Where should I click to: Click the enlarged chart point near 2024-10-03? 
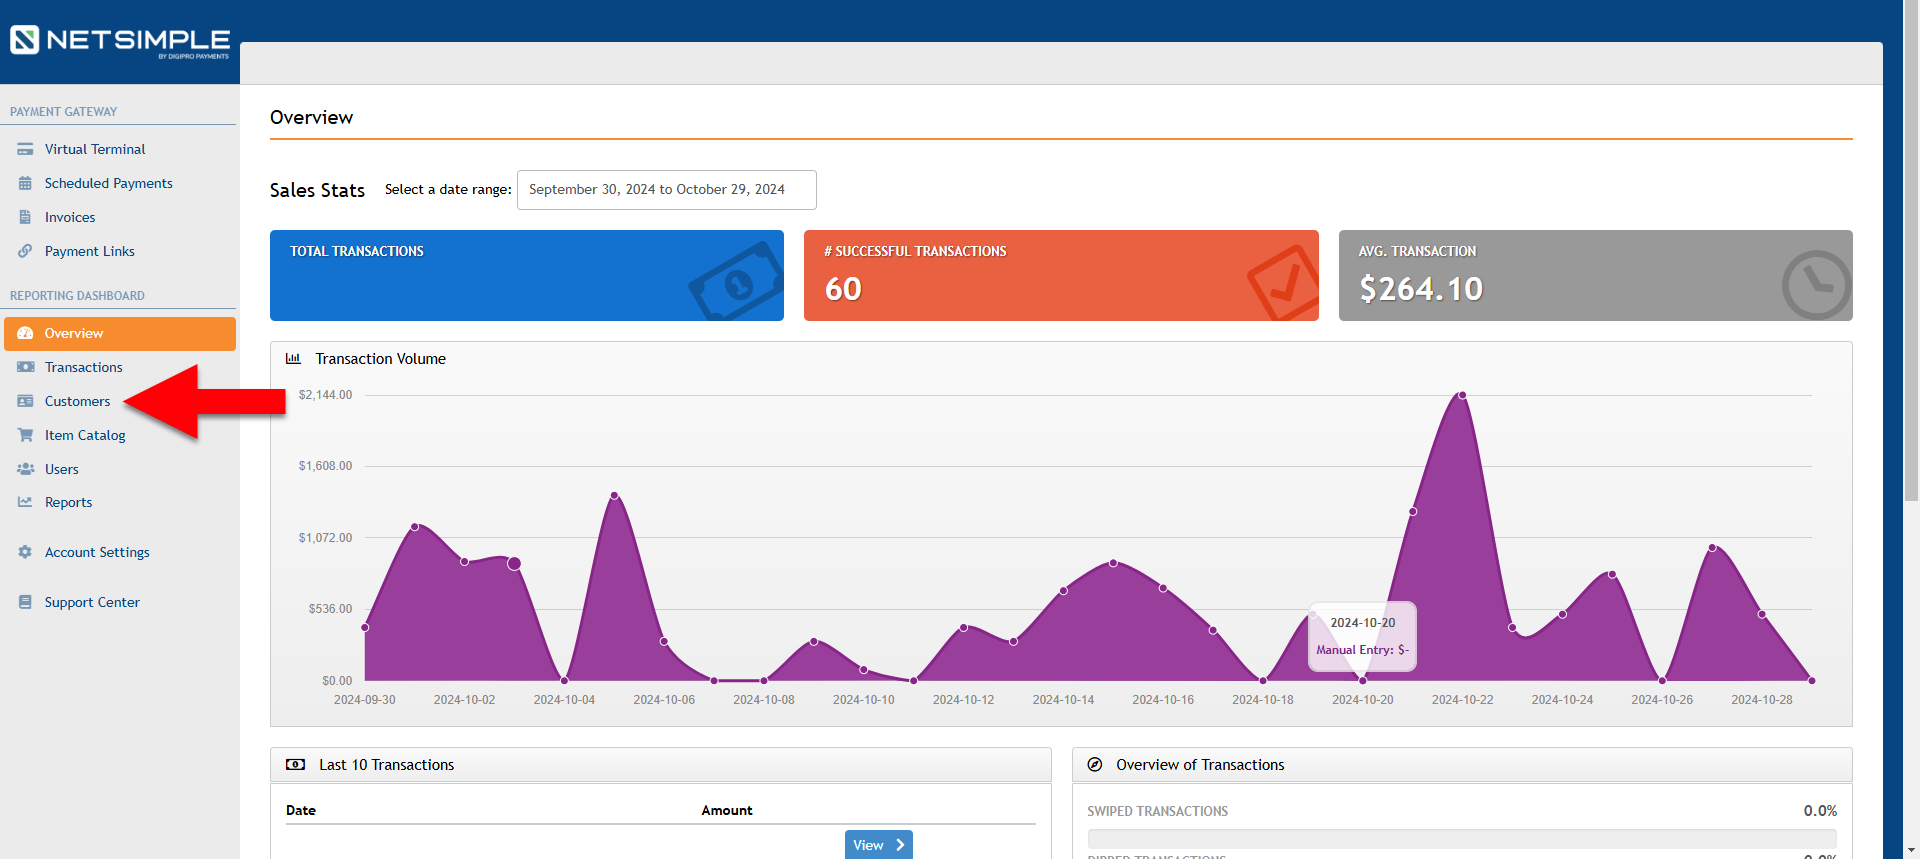514,563
